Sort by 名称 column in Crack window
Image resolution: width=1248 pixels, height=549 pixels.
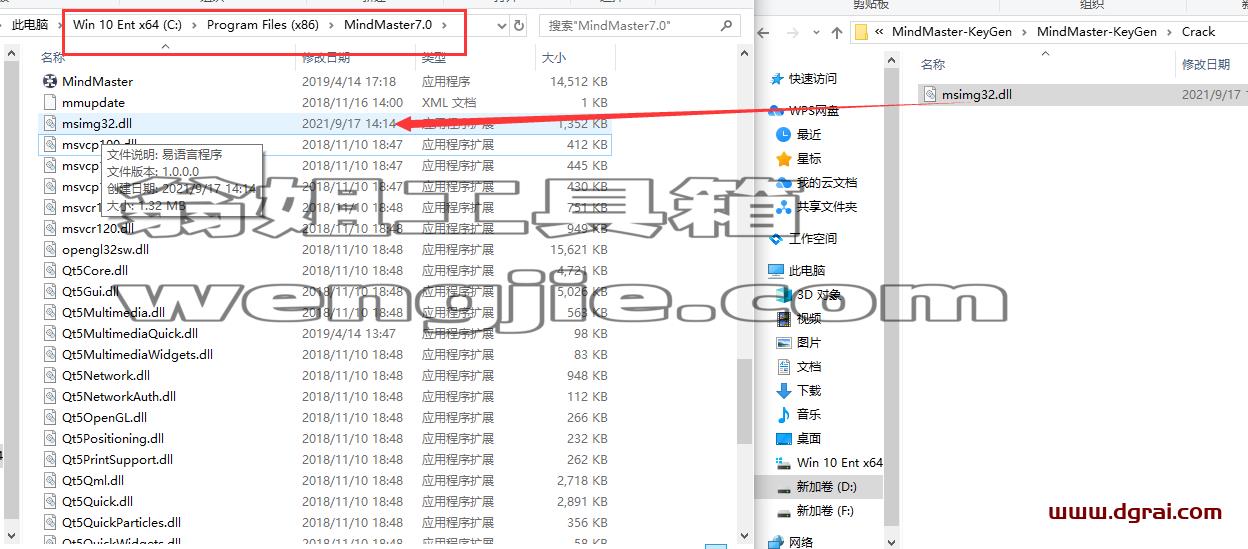pos(933,64)
